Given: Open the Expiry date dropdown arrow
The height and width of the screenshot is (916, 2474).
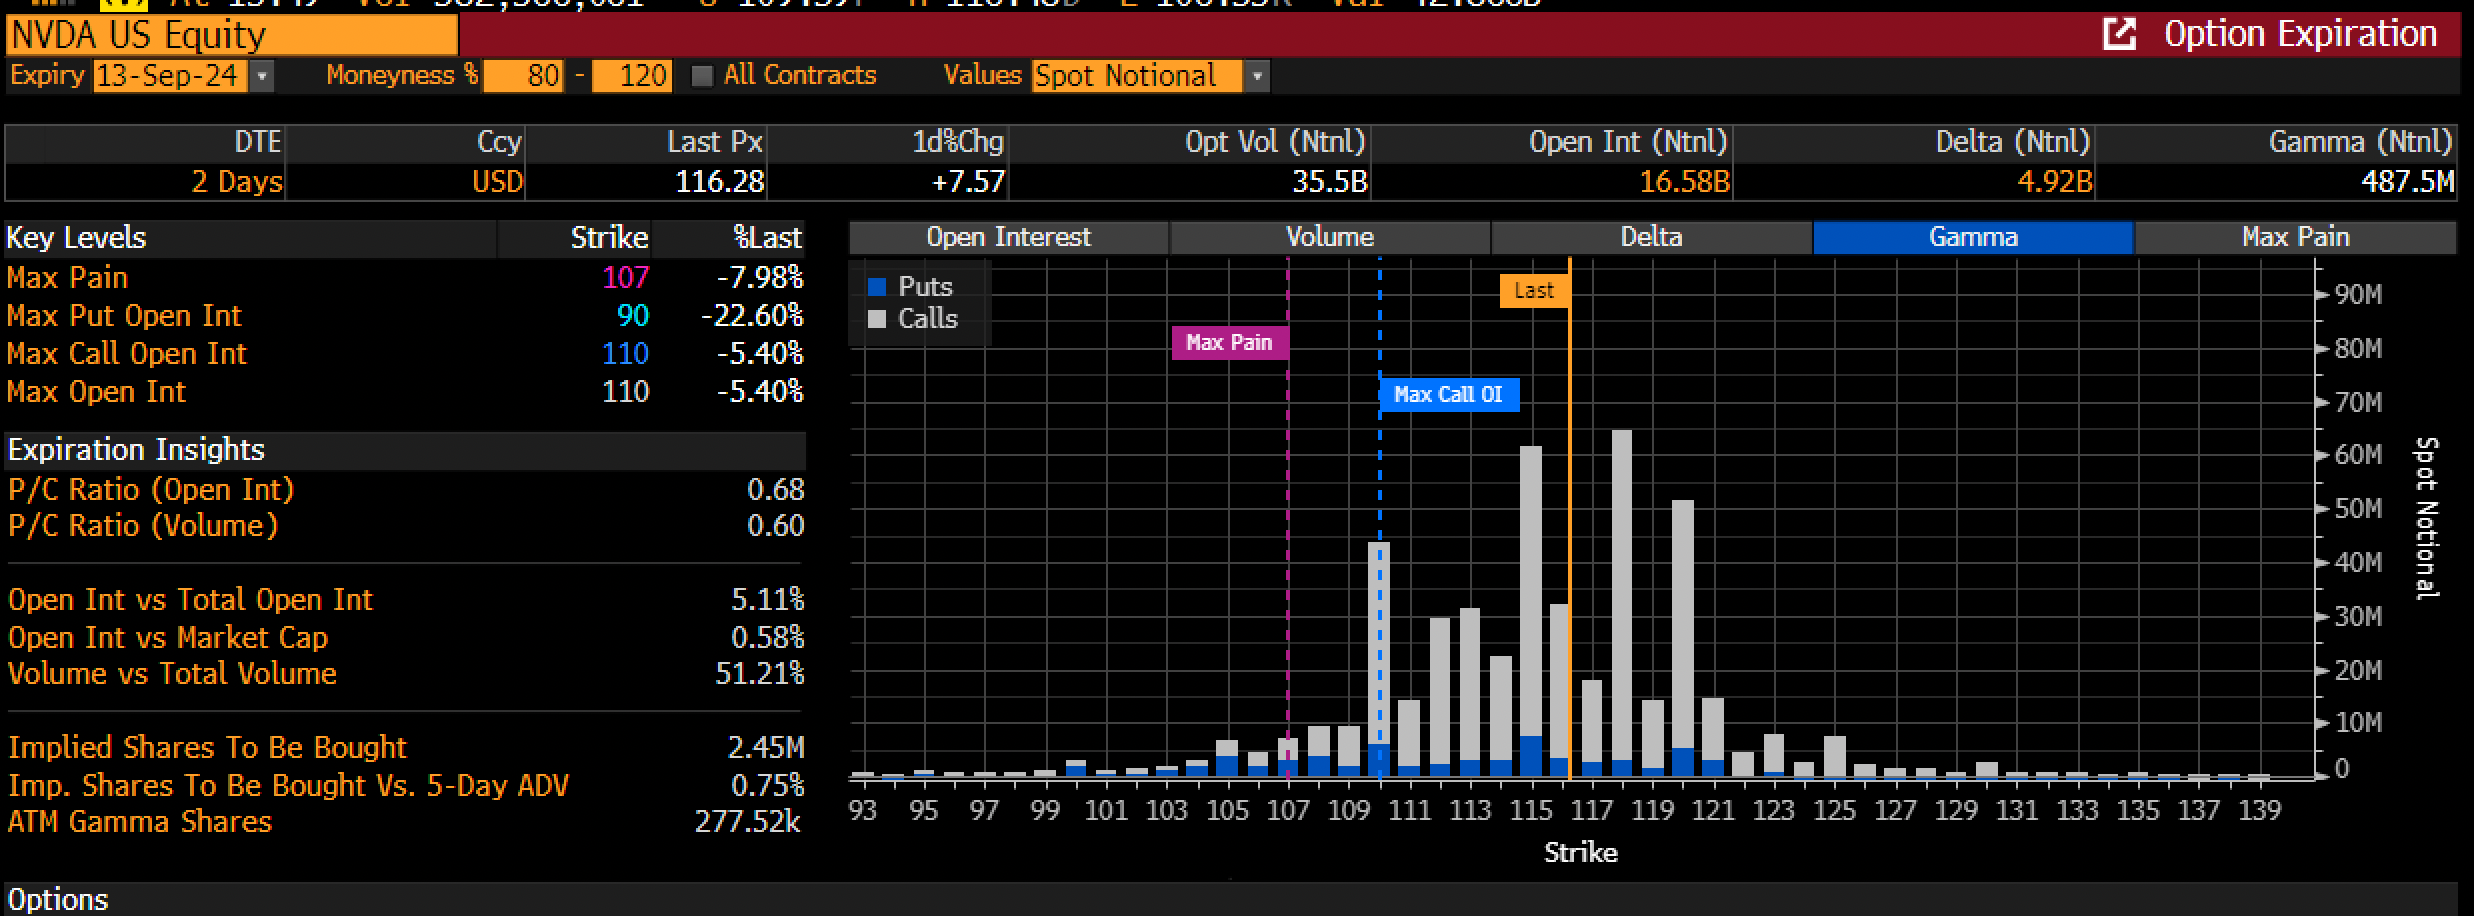Looking at the screenshot, I should [x=261, y=76].
